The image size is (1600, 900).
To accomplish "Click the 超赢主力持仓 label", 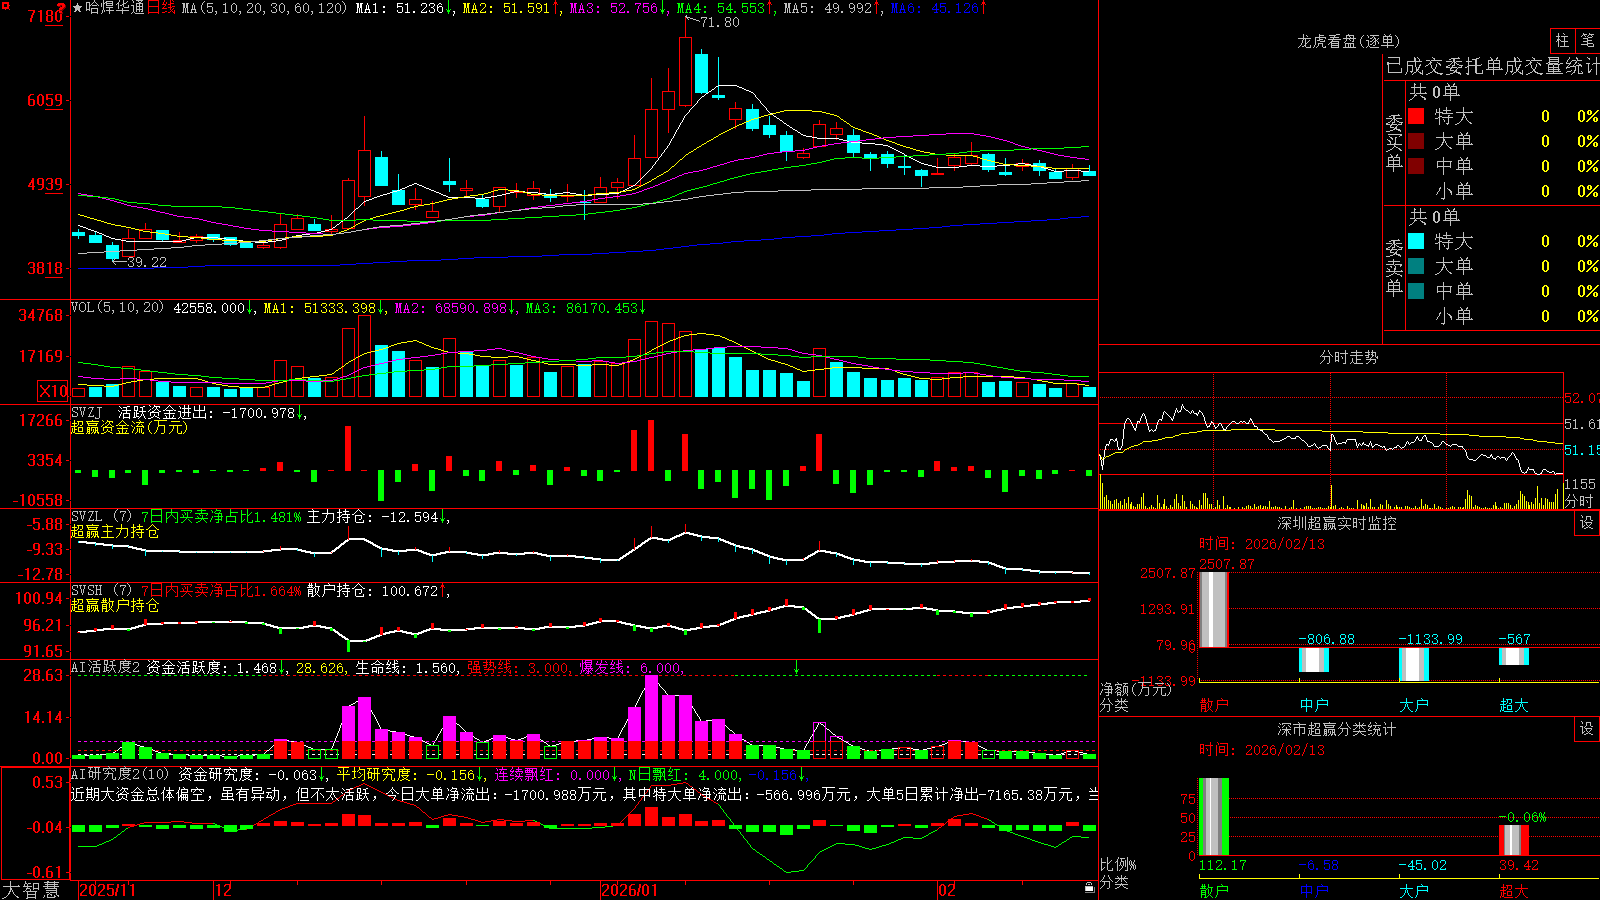I will (115, 531).
